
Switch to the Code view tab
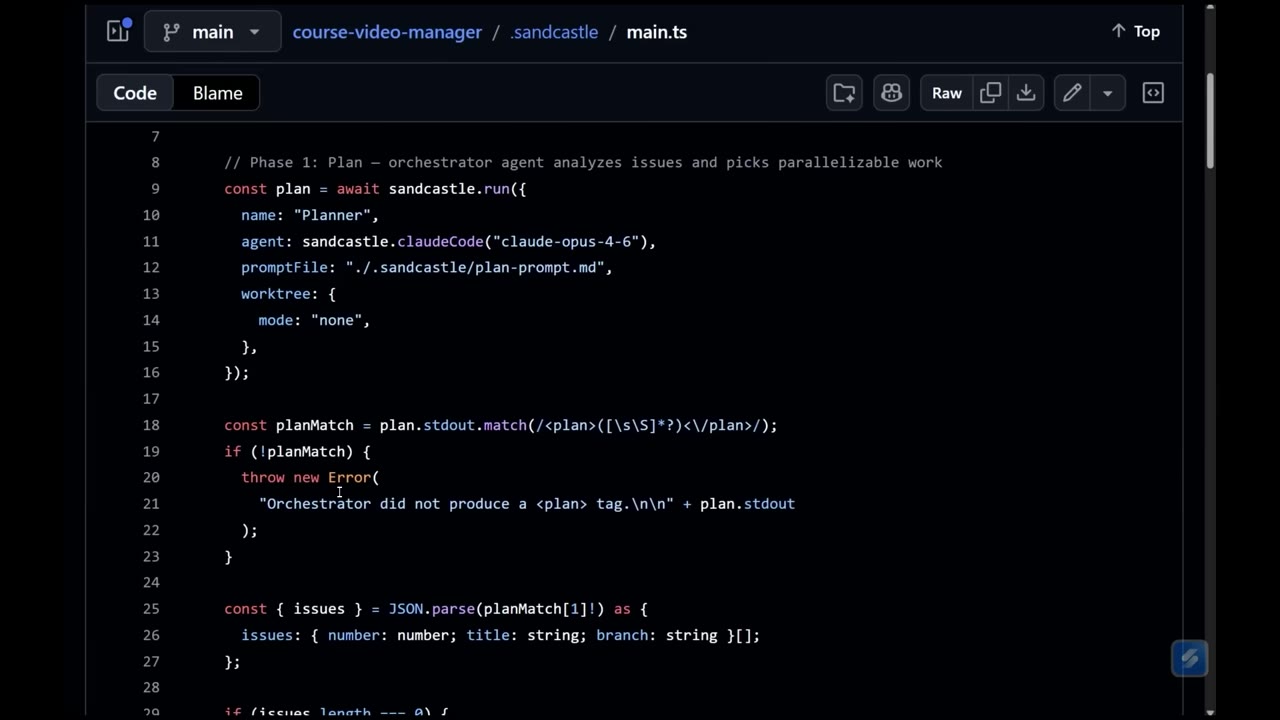(135, 93)
